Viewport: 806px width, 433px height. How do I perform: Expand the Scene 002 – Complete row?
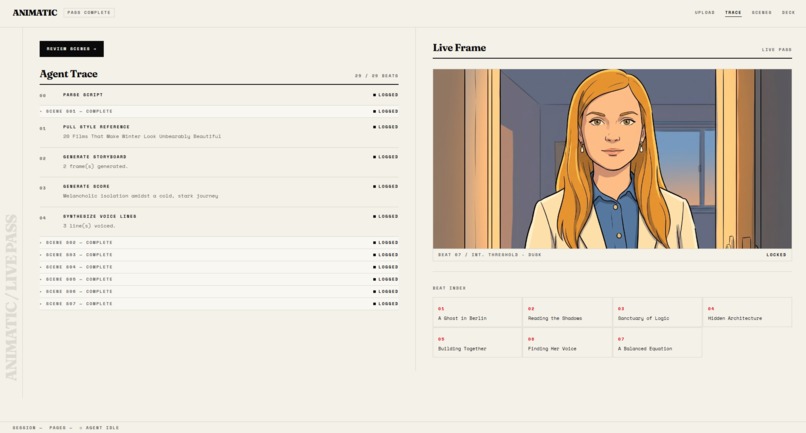[x=219, y=242]
